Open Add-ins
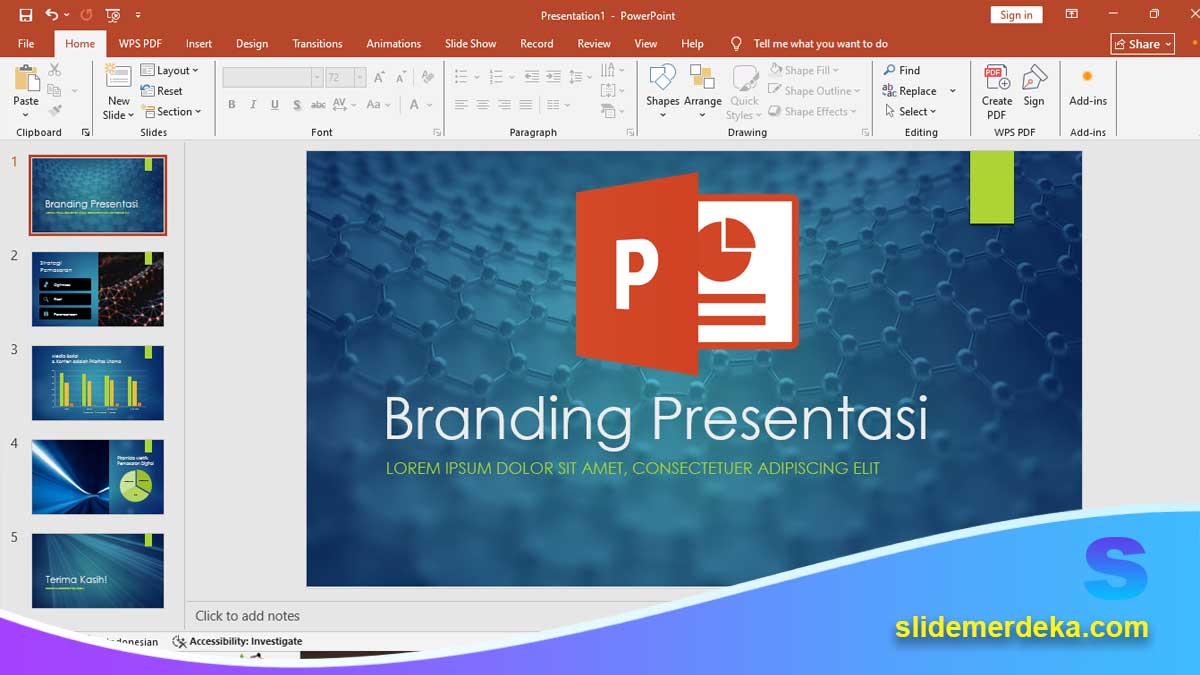Viewport: 1200px width, 675px height. click(x=1088, y=87)
